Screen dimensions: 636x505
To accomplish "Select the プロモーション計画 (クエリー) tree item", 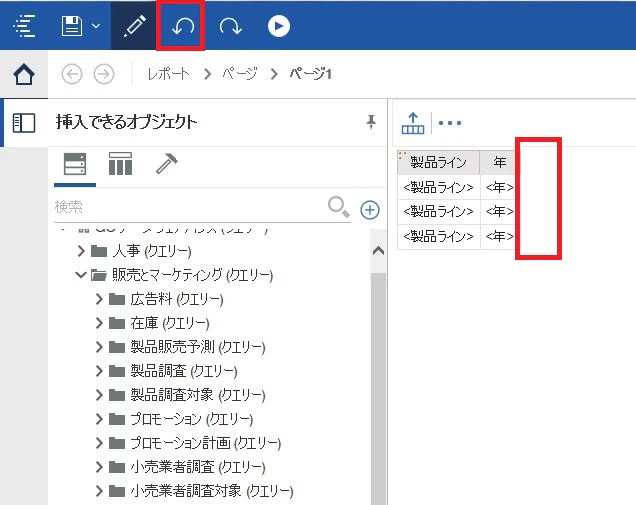I will point(206,443).
